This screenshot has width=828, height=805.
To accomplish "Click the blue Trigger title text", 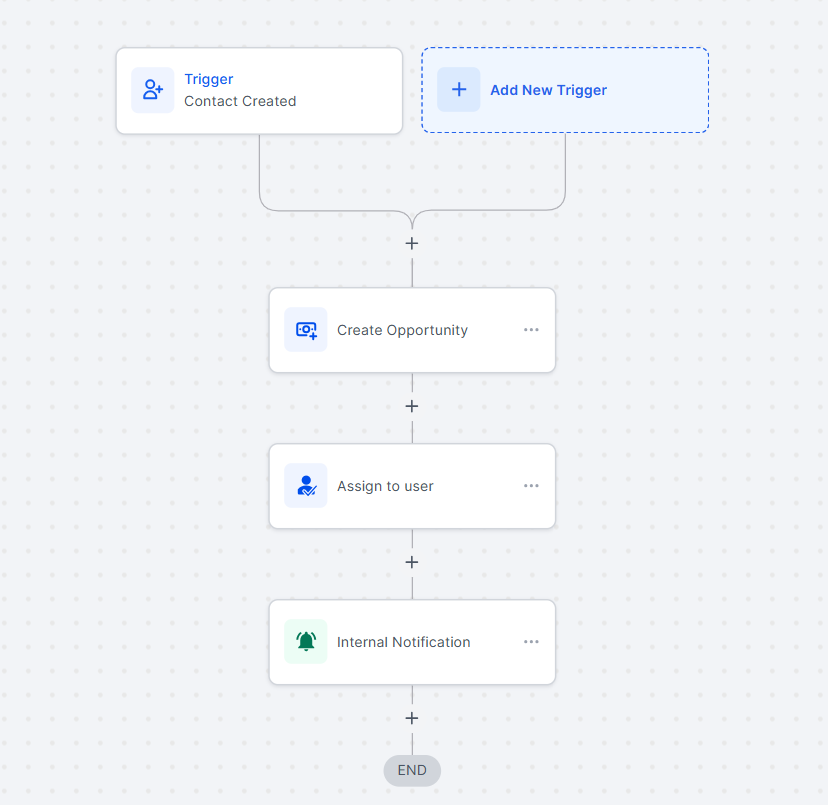I will pyautogui.click(x=209, y=79).
